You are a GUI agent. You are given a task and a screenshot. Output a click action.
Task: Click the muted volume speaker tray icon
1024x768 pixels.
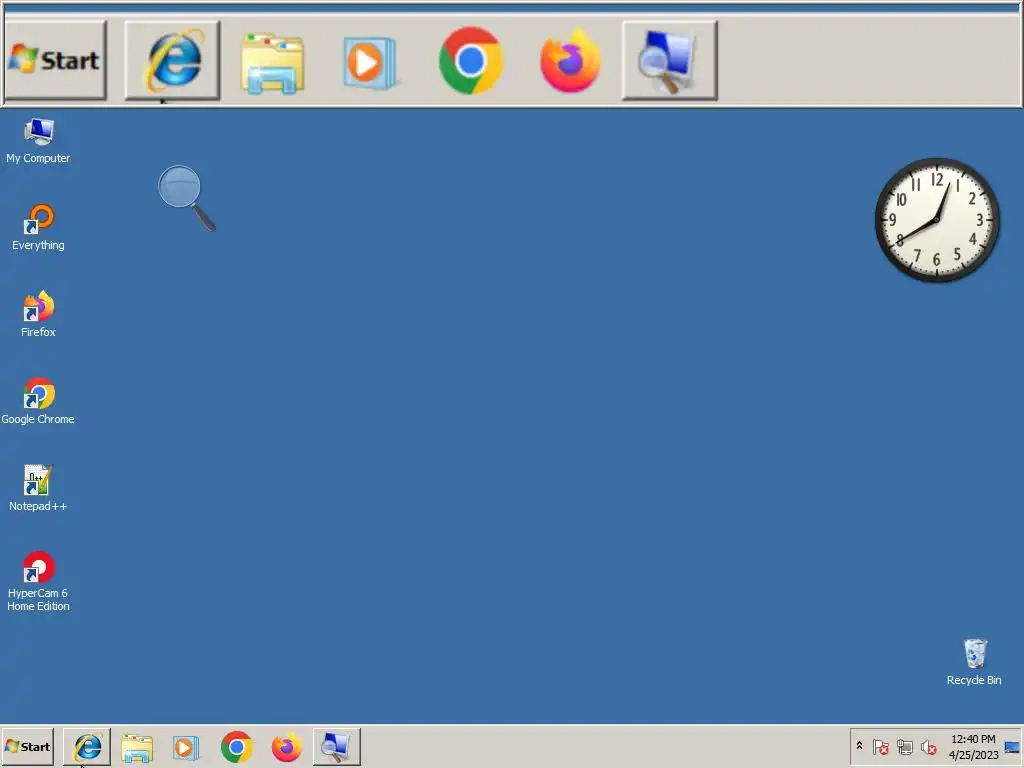(x=928, y=746)
